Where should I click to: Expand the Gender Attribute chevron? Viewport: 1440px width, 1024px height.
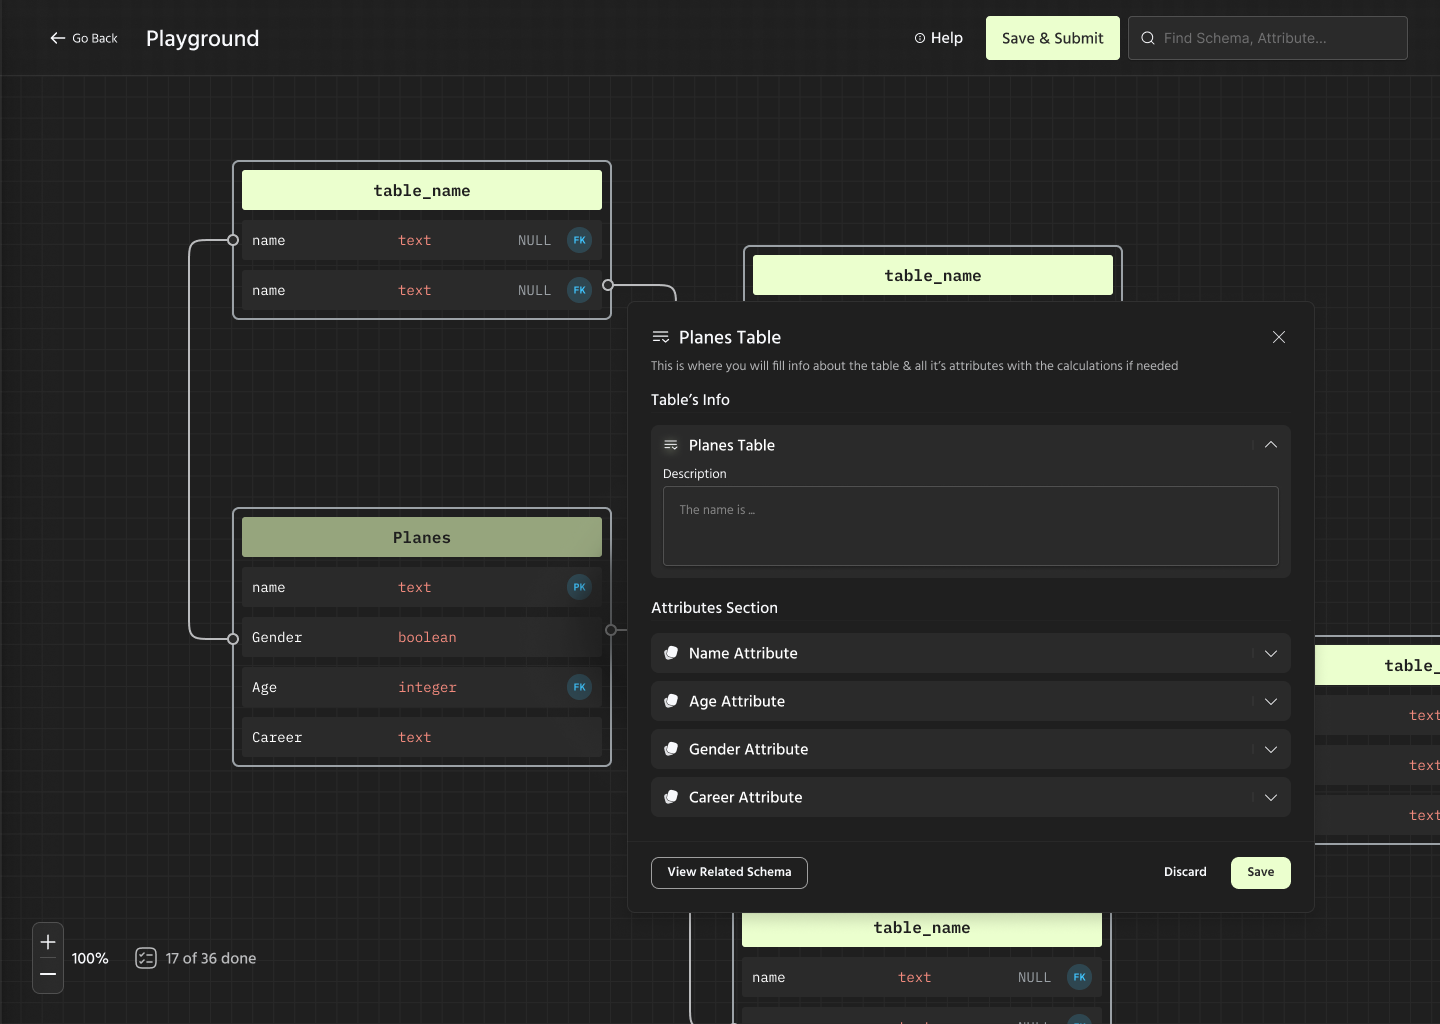point(1271,749)
